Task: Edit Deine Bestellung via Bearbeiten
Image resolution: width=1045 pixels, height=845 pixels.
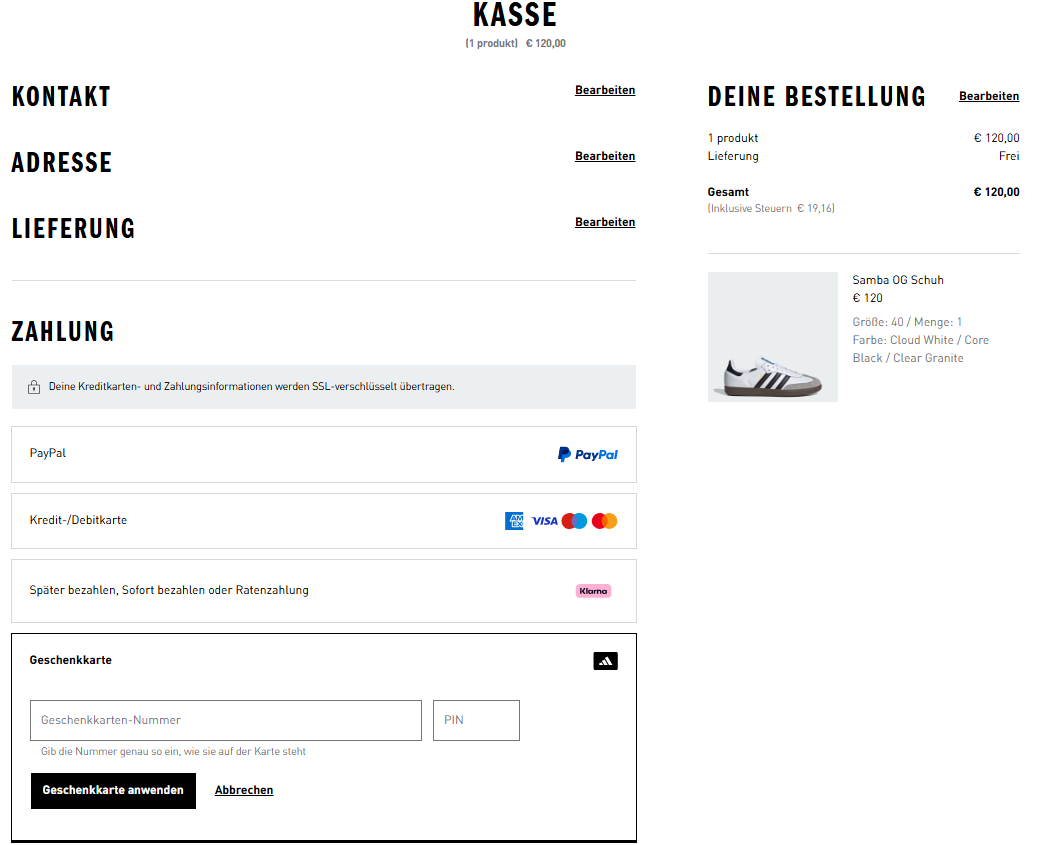Action: click(988, 97)
